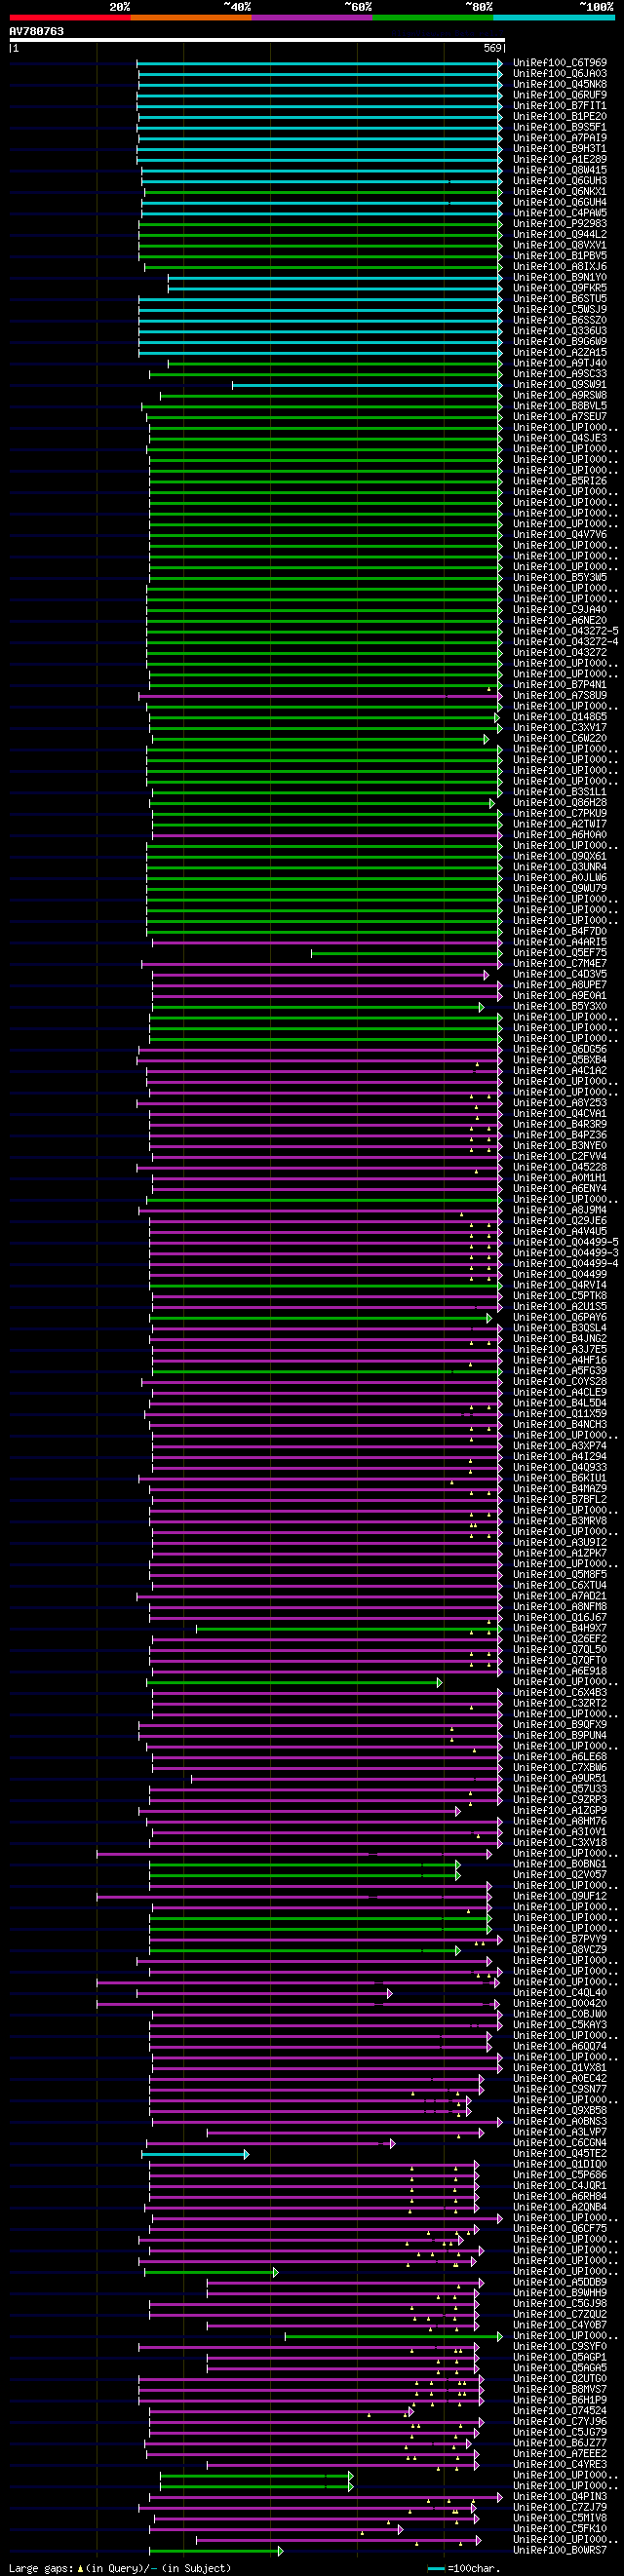Select hit label UniRef100_P92983
The width and height of the screenshot is (624, 2576).
[560, 224]
